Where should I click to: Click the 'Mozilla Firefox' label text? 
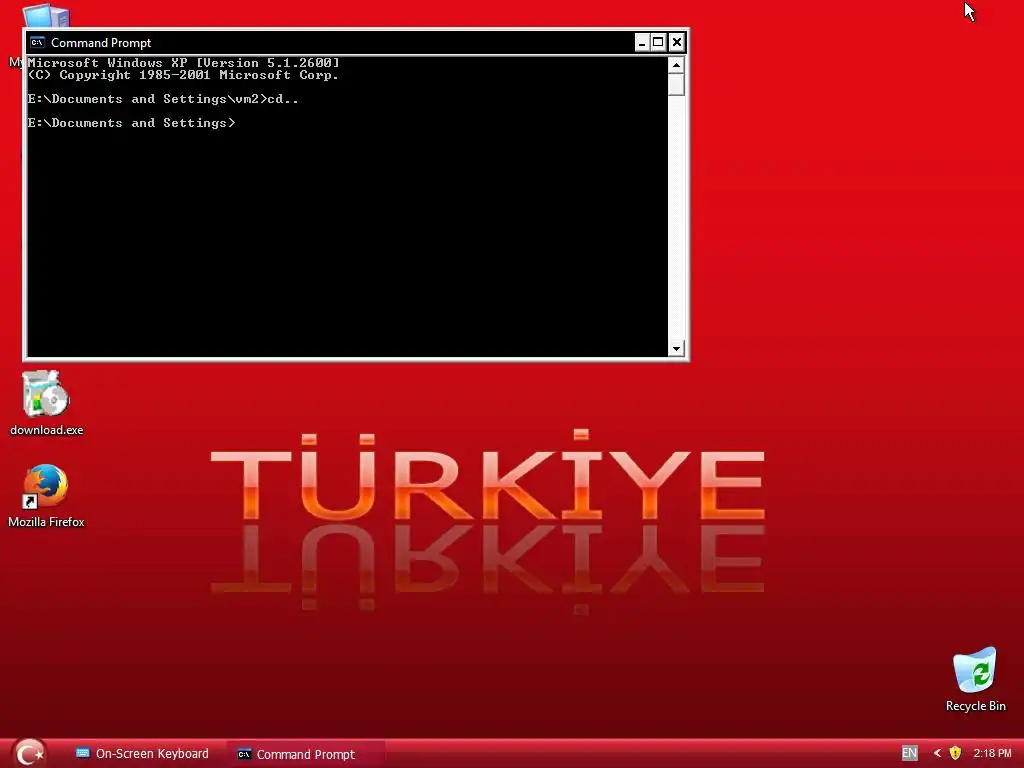tap(46, 522)
